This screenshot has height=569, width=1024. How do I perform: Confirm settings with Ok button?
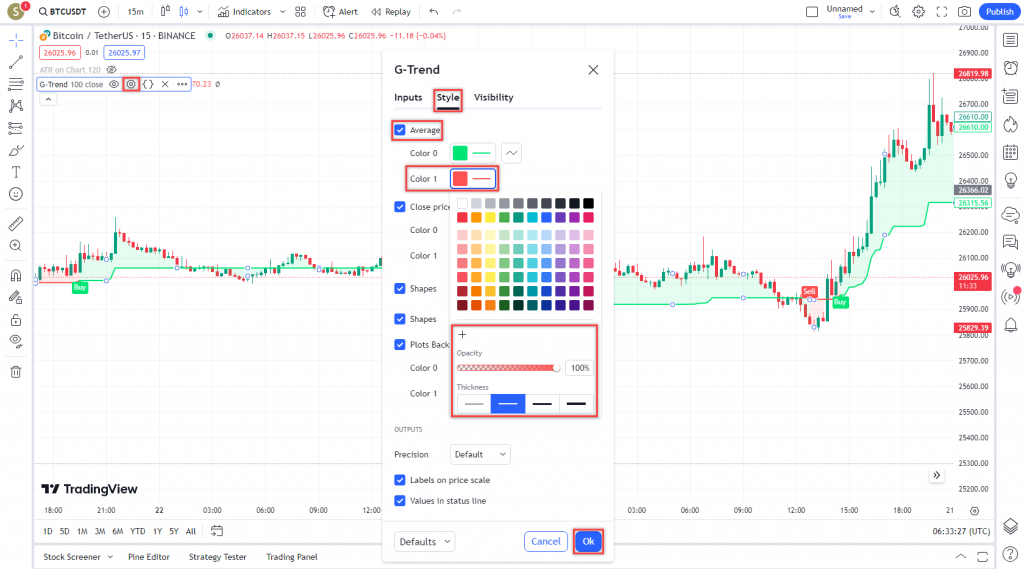click(588, 542)
